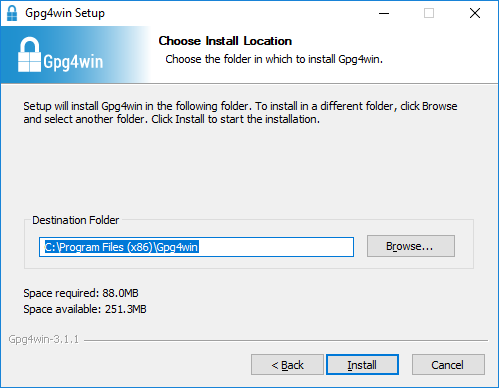Click the setup instruction paragraph text
The width and height of the screenshot is (499, 388).
(240, 112)
